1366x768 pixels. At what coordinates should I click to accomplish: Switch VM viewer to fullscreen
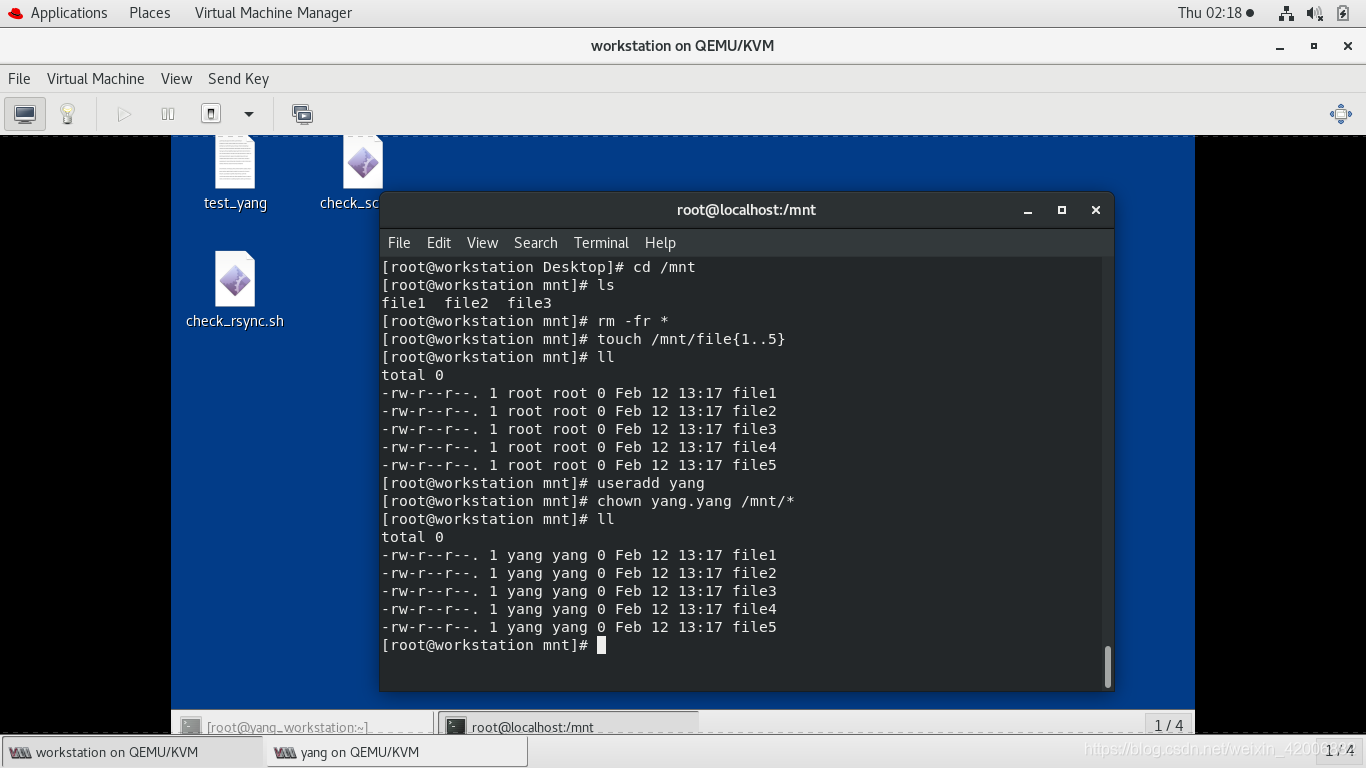click(x=1341, y=114)
